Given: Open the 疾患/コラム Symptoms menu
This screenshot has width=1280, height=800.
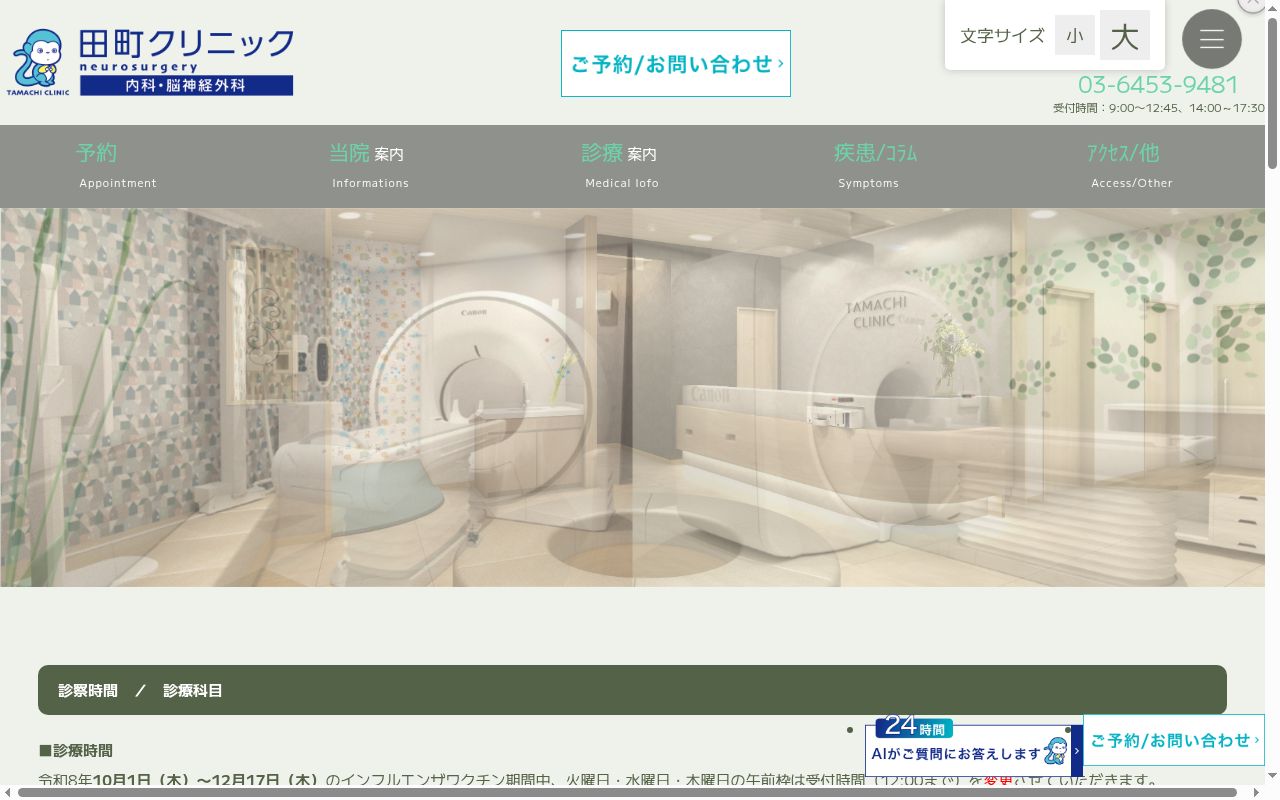Looking at the screenshot, I should [x=875, y=166].
